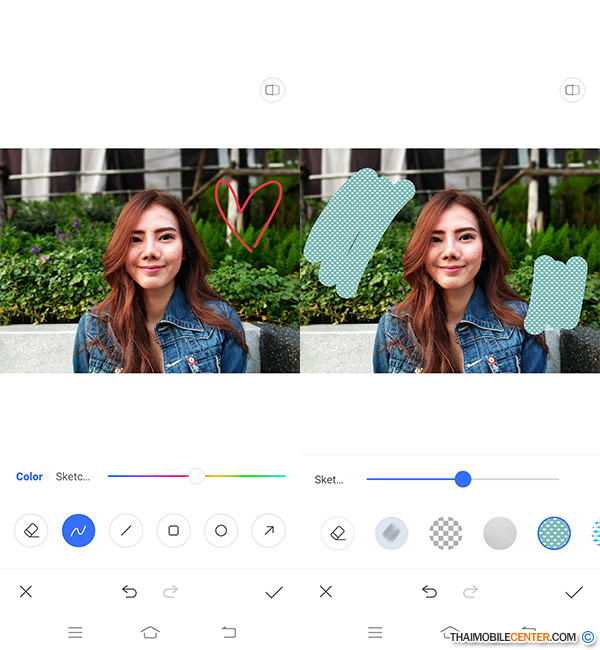Image resolution: width=600 pixels, height=650 pixels.
Task: Choose the straight line drawing tool
Action: [x=126, y=531]
